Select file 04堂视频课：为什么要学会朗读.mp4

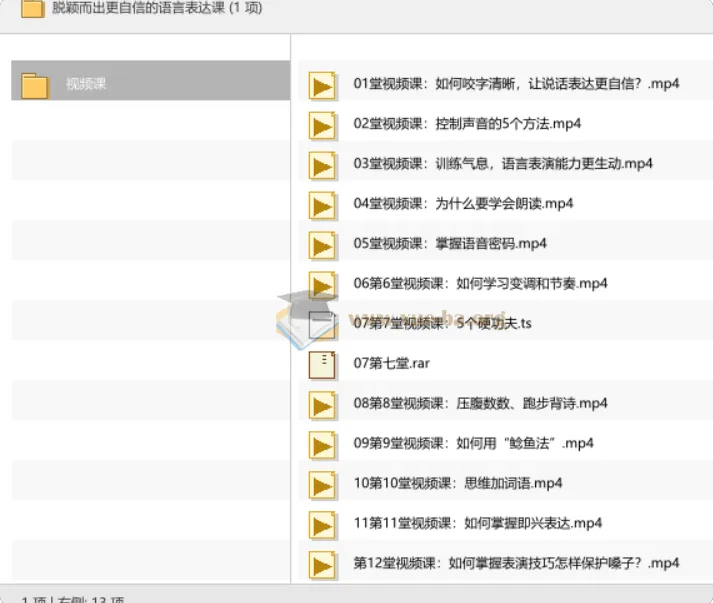click(463, 204)
